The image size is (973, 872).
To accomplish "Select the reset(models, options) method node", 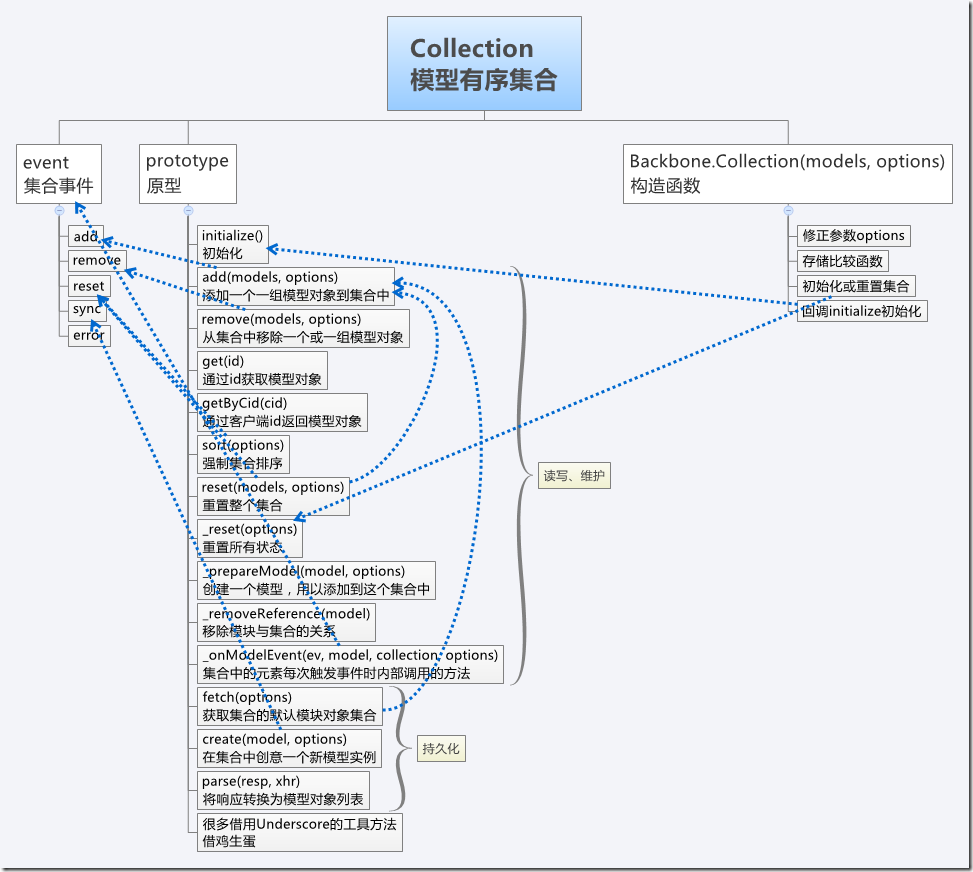I will coord(273,497).
